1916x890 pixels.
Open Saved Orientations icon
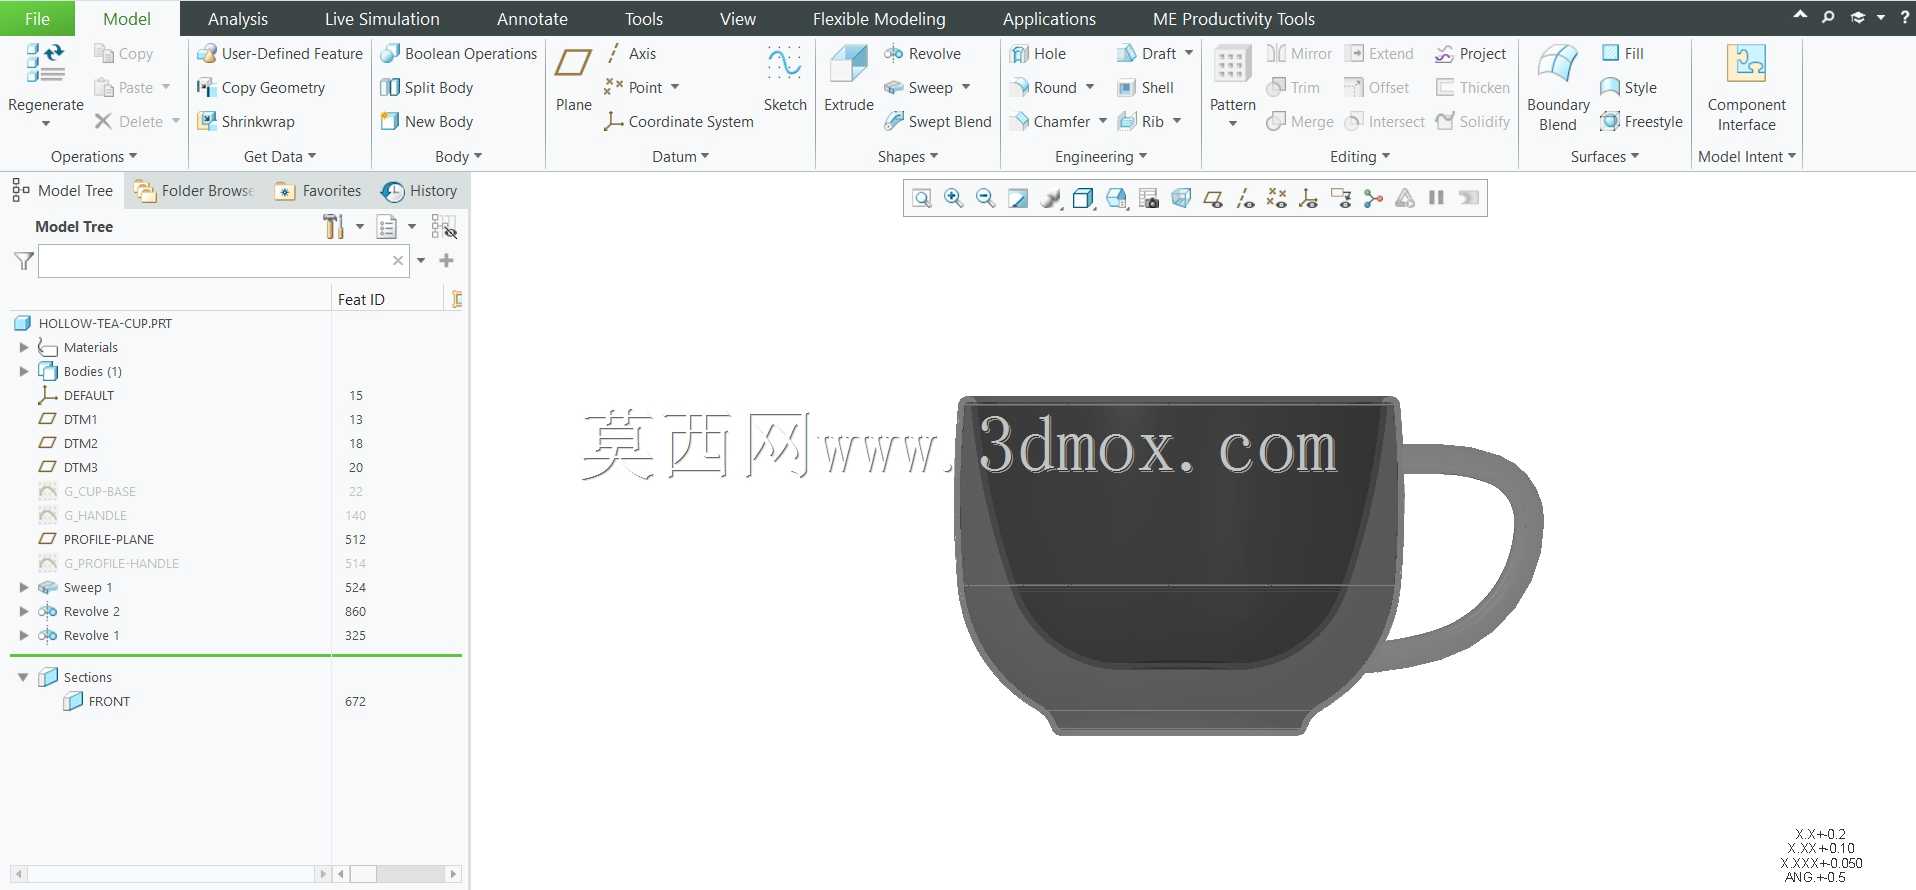point(1117,198)
